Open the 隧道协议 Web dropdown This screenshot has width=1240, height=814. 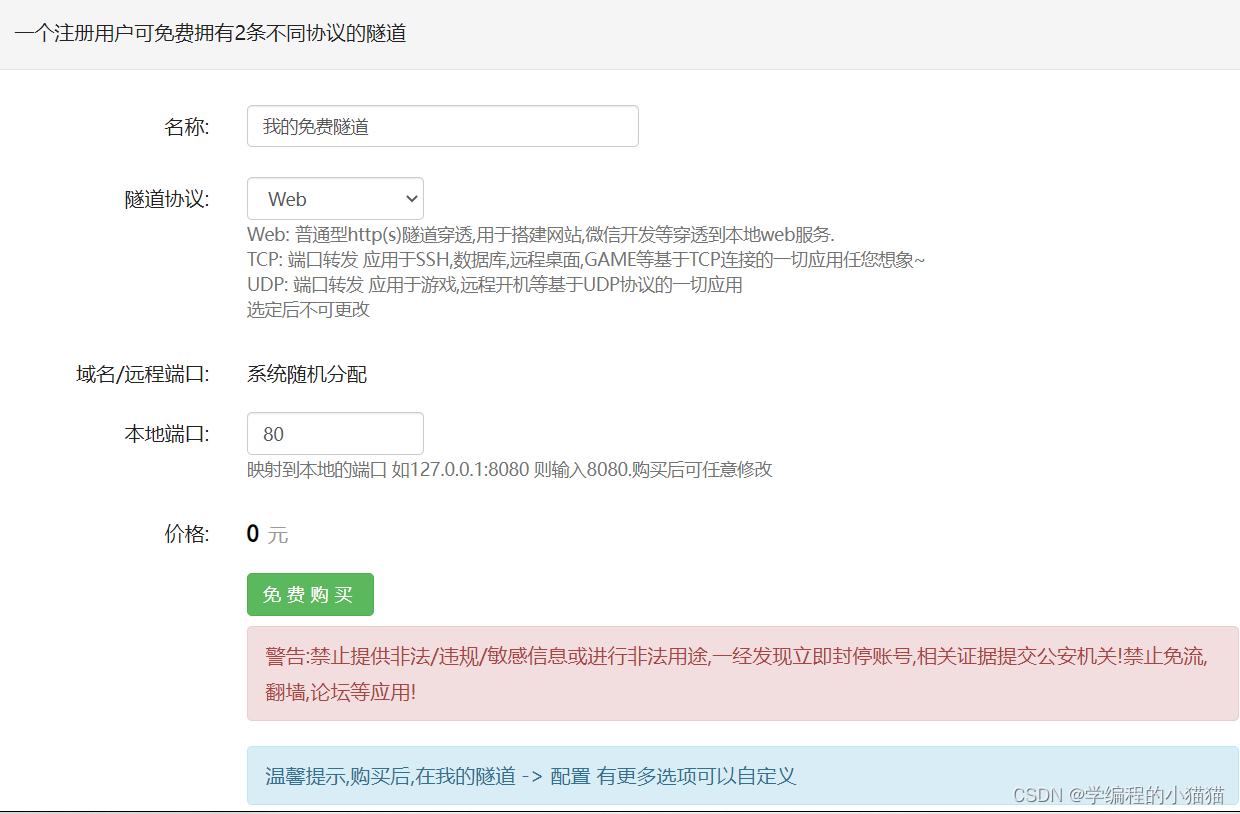335,199
